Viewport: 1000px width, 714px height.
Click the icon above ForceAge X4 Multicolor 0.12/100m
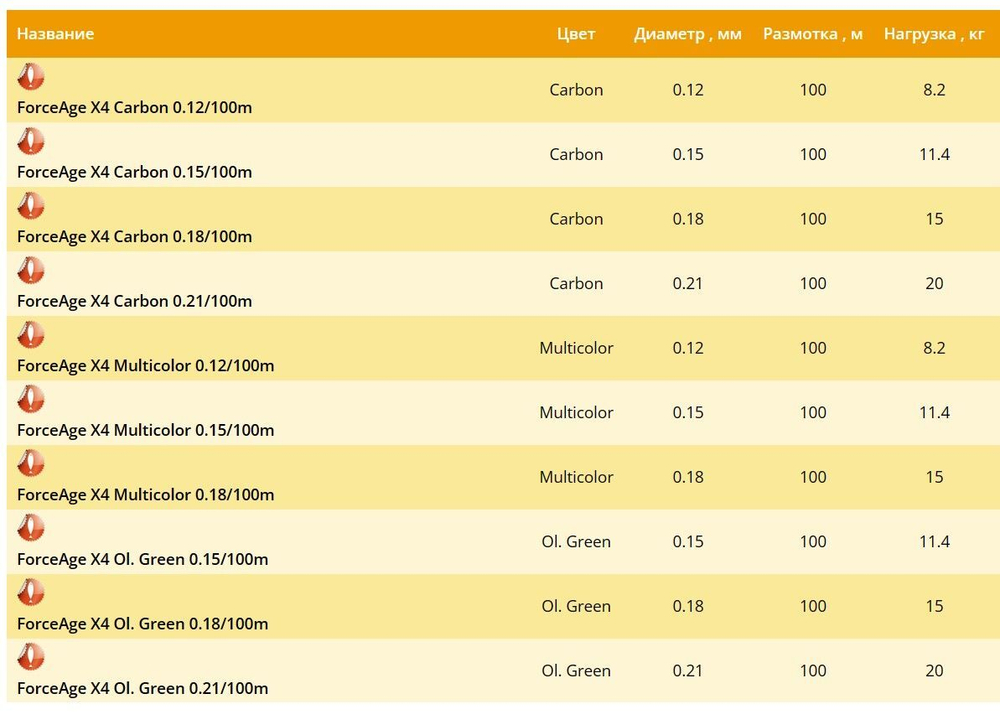tap(31, 335)
